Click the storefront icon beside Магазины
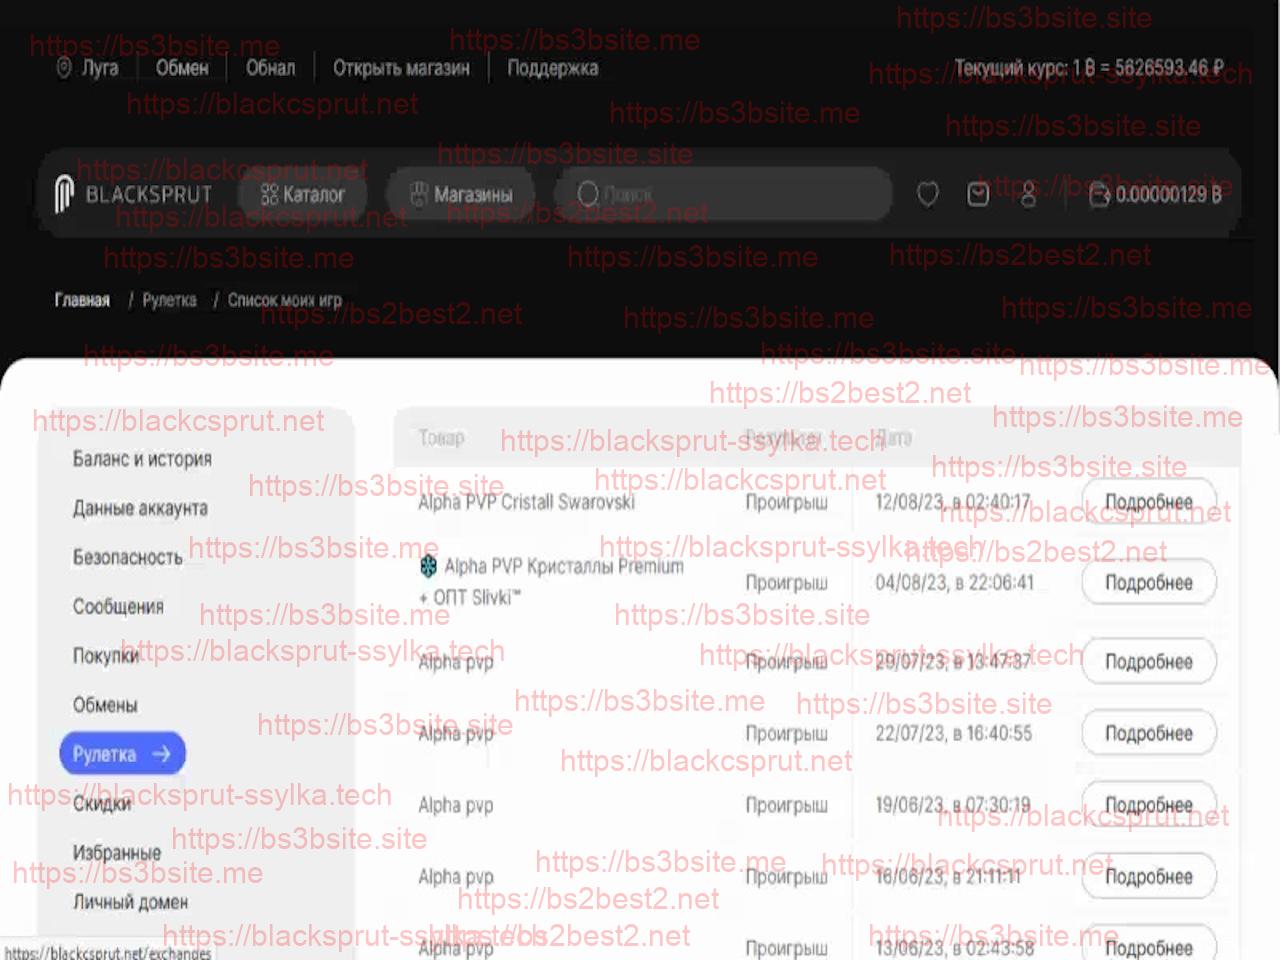Screen dimensions: 1280x960 tap(420, 194)
